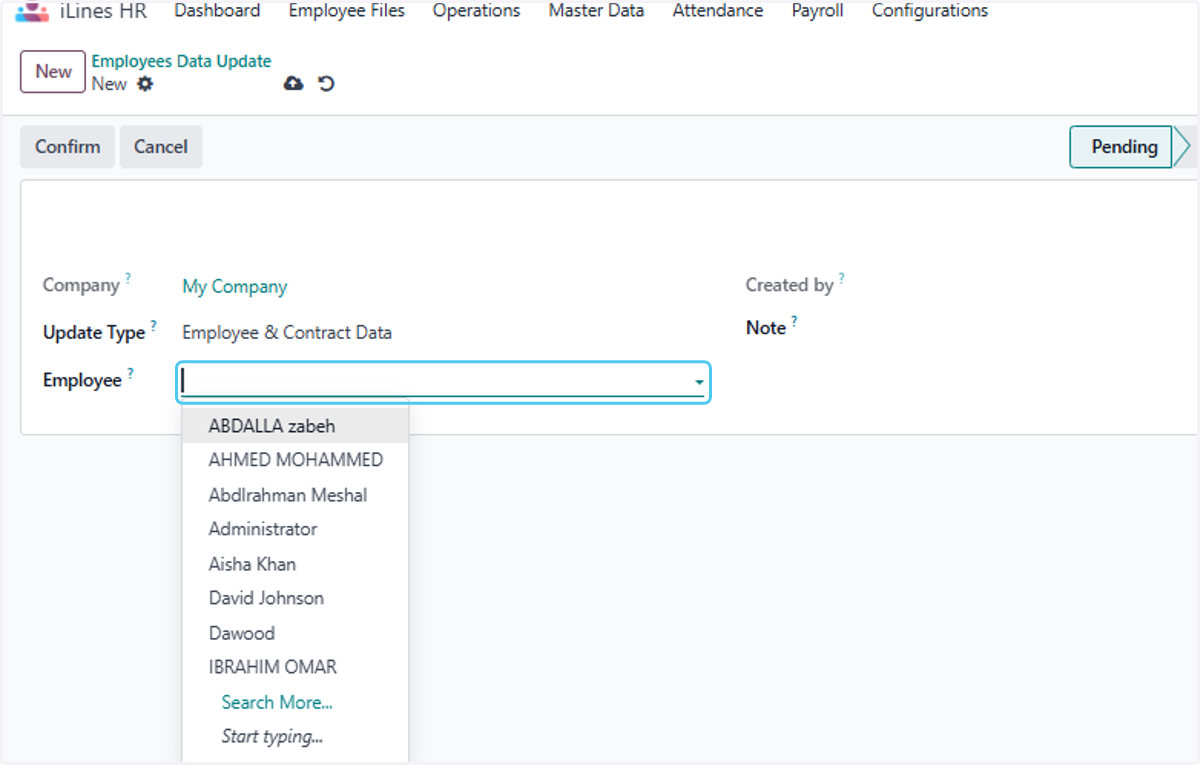Image resolution: width=1200 pixels, height=765 pixels.
Task: Pick Aisha Khan in the dropdown
Action: tap(295, 564)
